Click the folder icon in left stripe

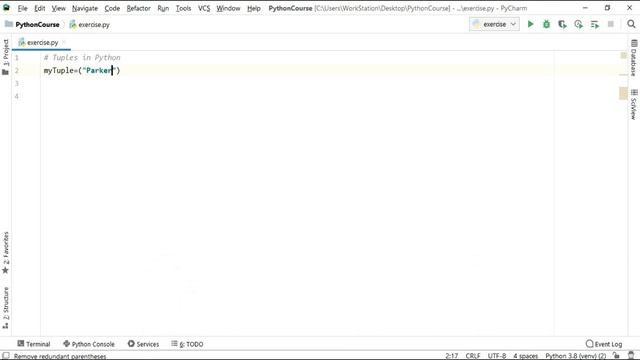(5, 72)
